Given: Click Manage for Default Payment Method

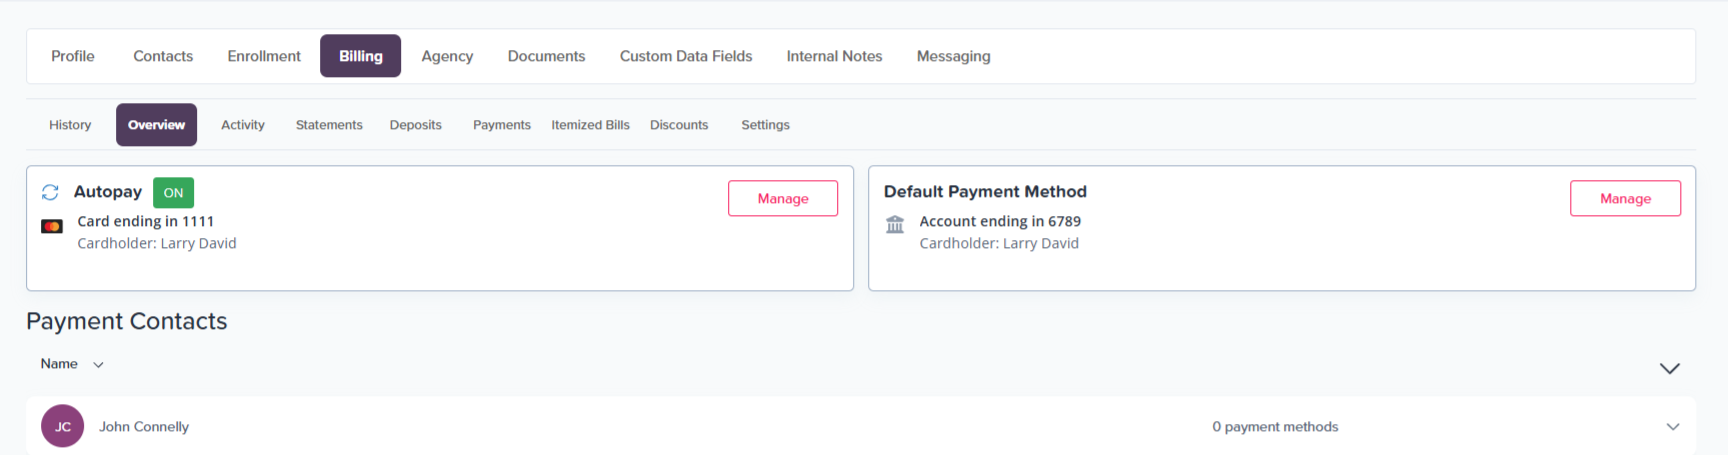Looking at the screenshot, I should pos(1625,198).
